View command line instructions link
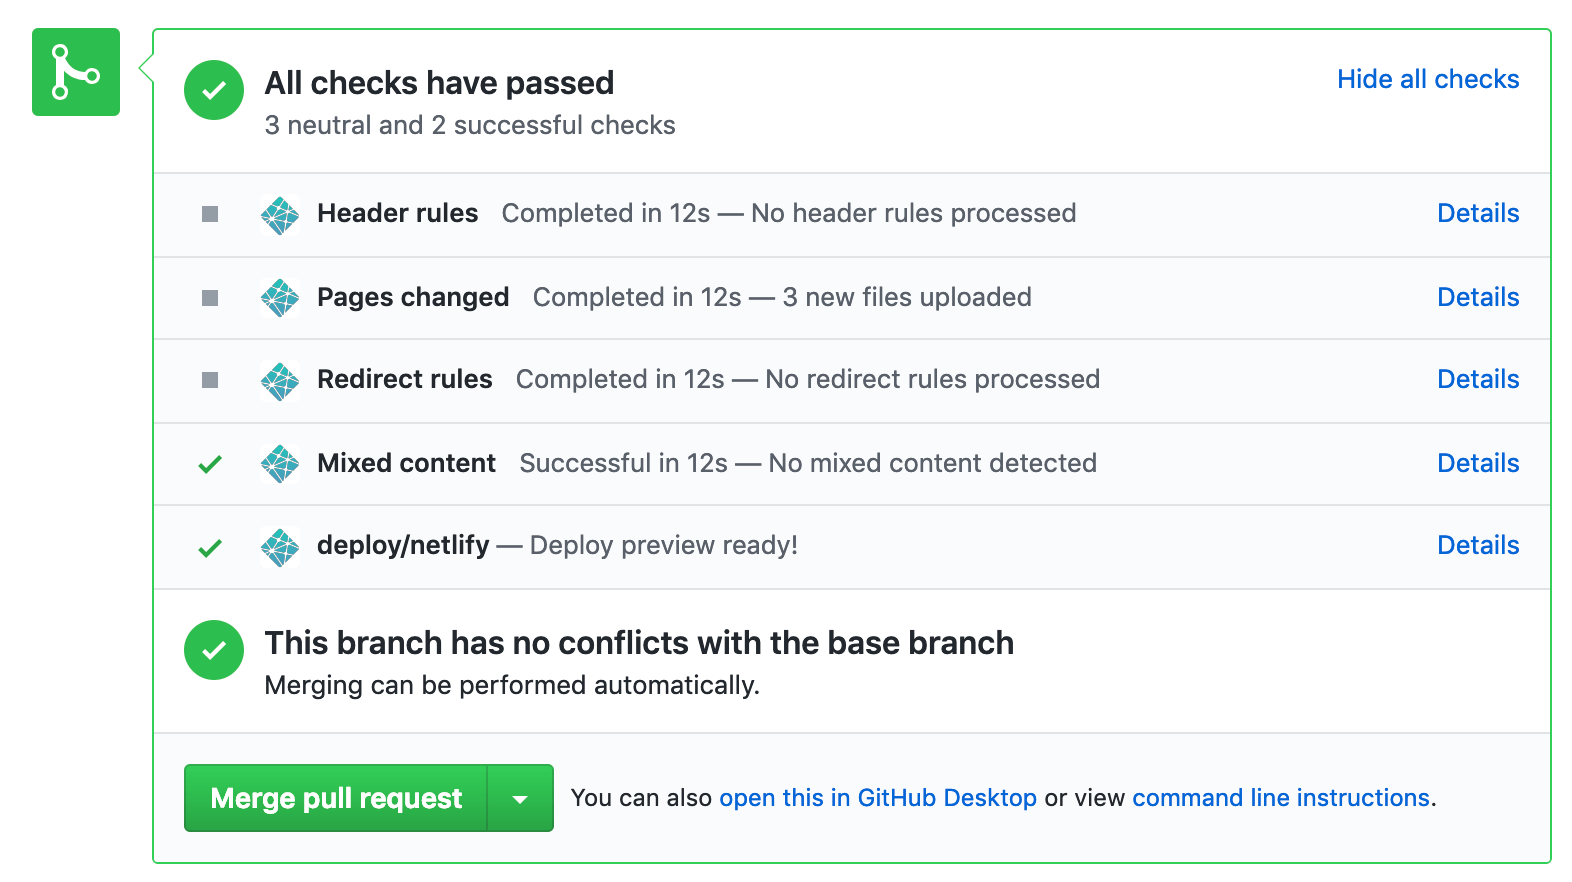 coord(1281,798)
